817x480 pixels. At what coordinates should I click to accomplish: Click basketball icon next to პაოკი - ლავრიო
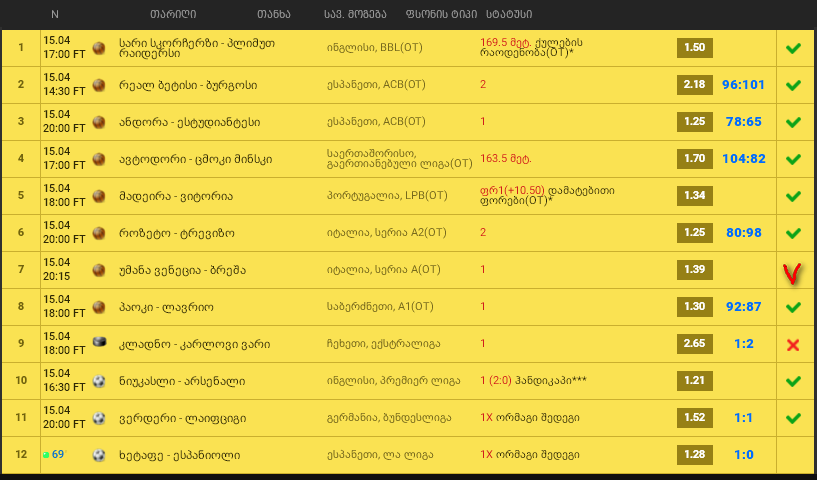pyautogui.click(x=98, y=307)
